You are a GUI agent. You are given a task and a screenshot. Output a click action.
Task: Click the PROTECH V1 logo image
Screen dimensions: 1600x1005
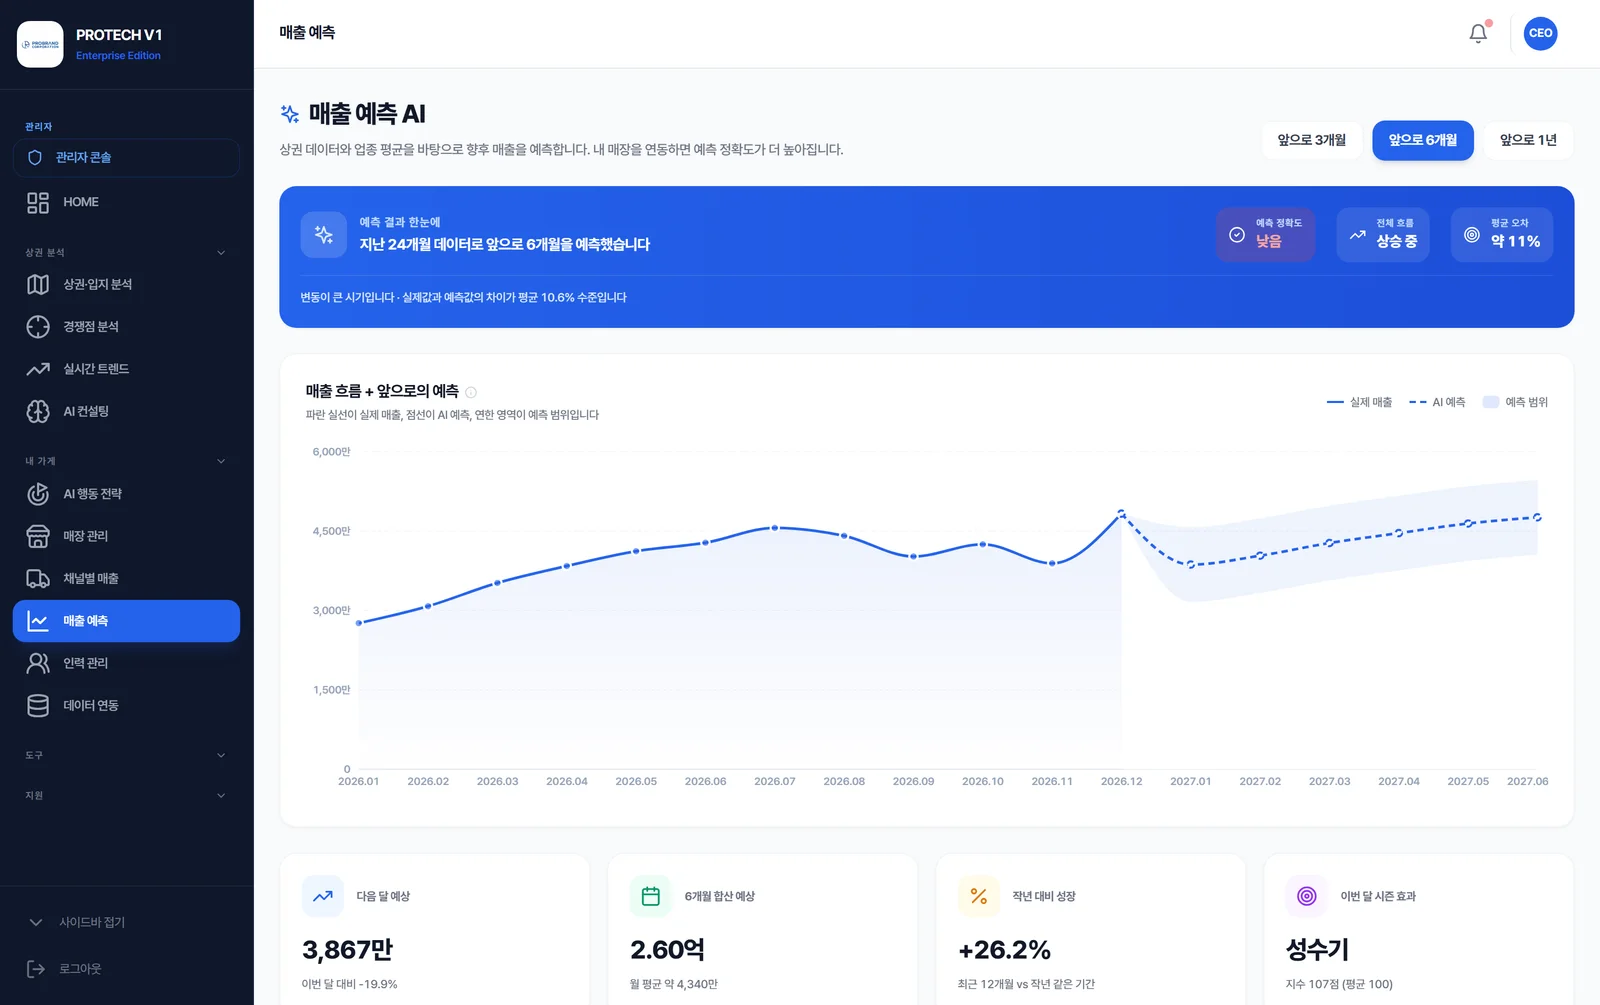pos(40,44)
